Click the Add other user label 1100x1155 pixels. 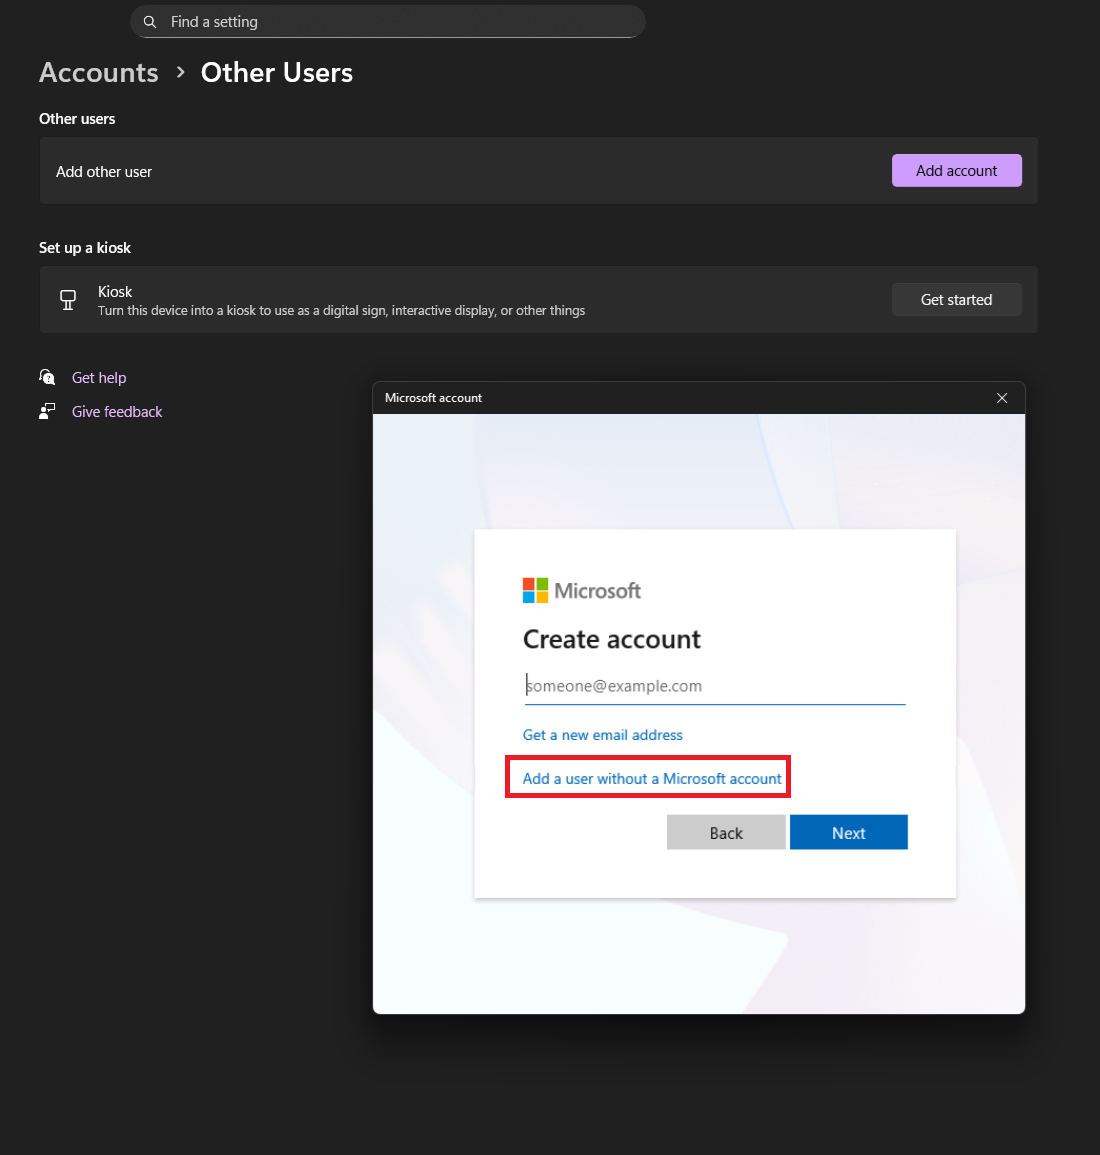tap(104, 172)
